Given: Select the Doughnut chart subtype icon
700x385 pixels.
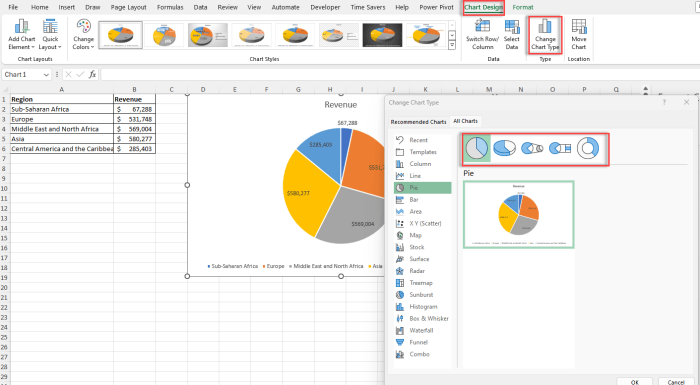Looking at the screenshot, I should pos(588,148).
